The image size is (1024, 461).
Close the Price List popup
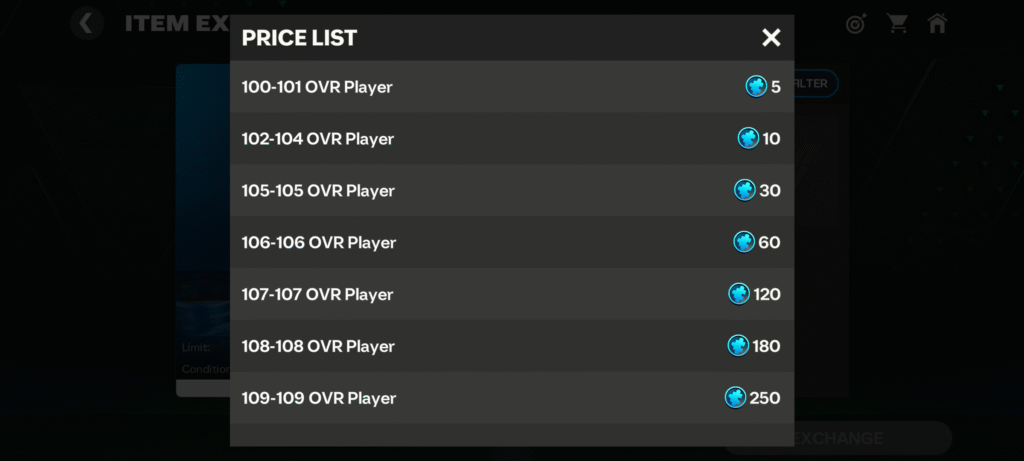(771, 38)
